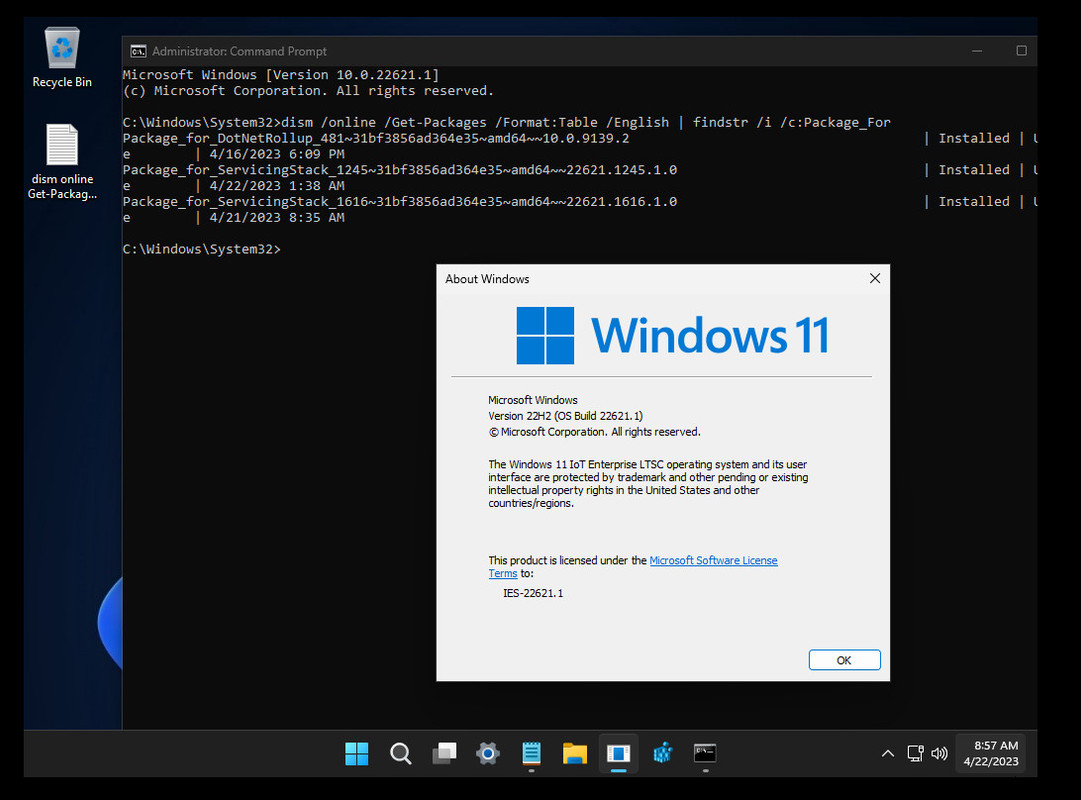Open File Explorer from the taskbar
This screenshot has width=1081, height=800.
(x=574, y=753)
